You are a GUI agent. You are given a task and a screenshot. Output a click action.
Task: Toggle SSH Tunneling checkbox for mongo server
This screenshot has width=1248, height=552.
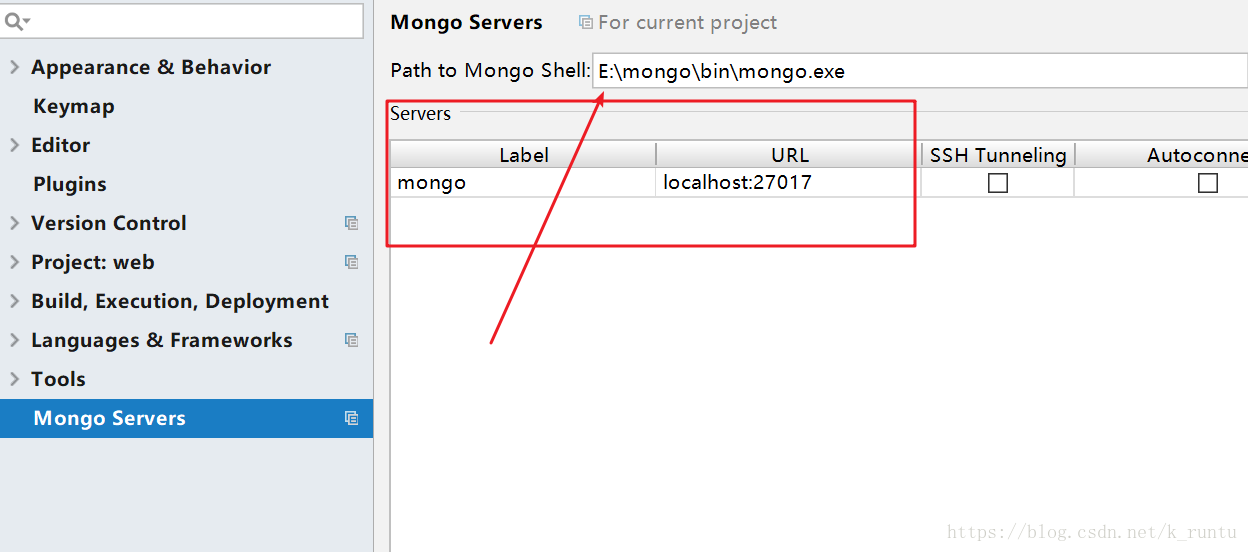click(997, 183)
